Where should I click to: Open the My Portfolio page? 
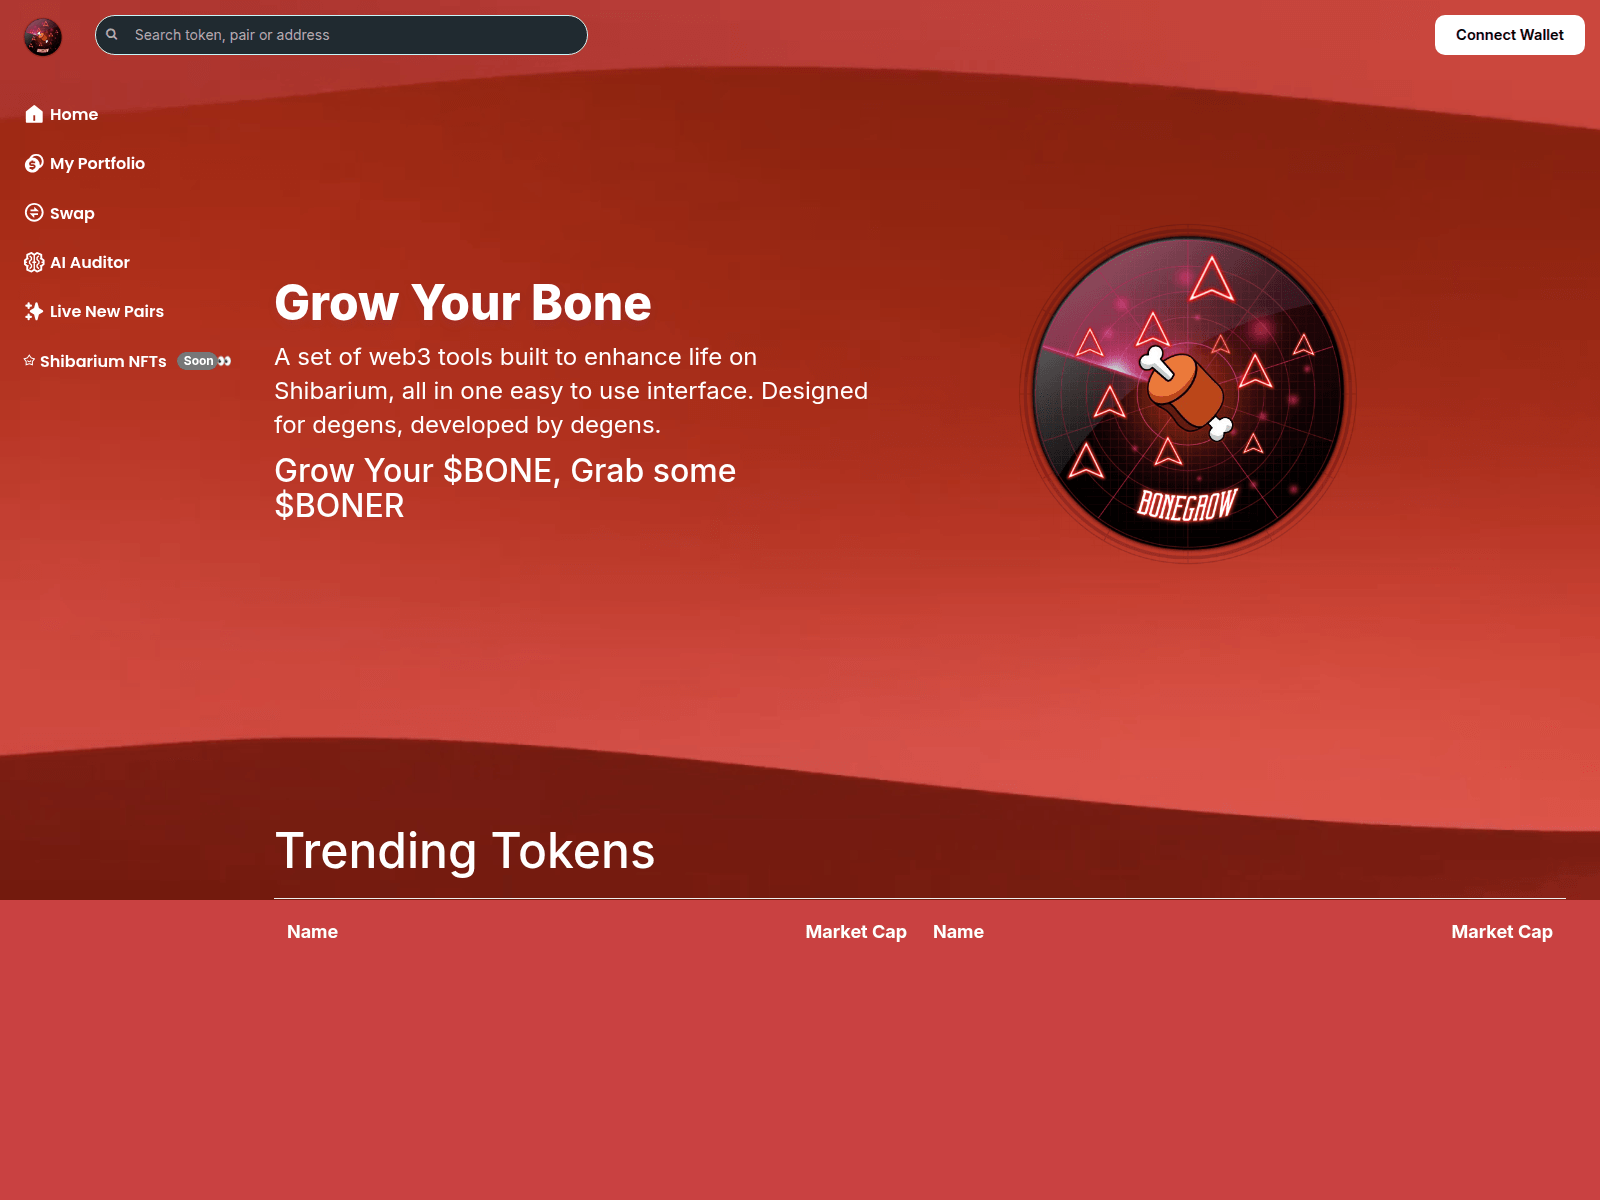click(x=97, y=163)
